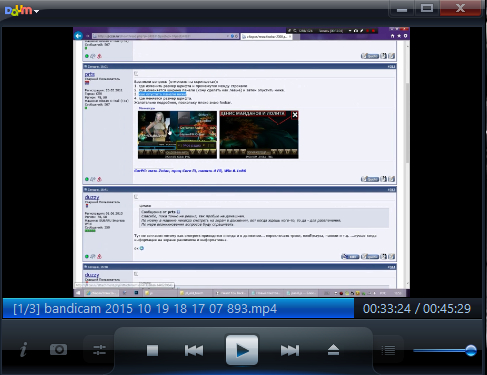Adjust the volume slider handle
This screenshot has width=487, height=375.
471,350
